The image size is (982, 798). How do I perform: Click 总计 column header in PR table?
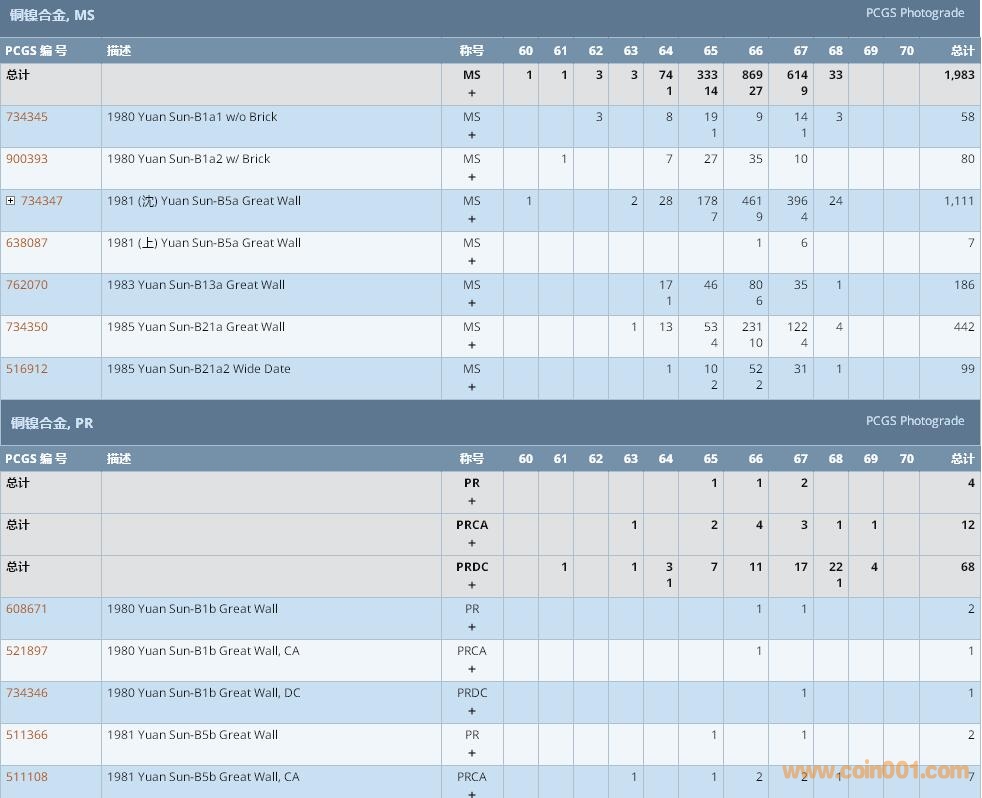click(x=962, y=458)
